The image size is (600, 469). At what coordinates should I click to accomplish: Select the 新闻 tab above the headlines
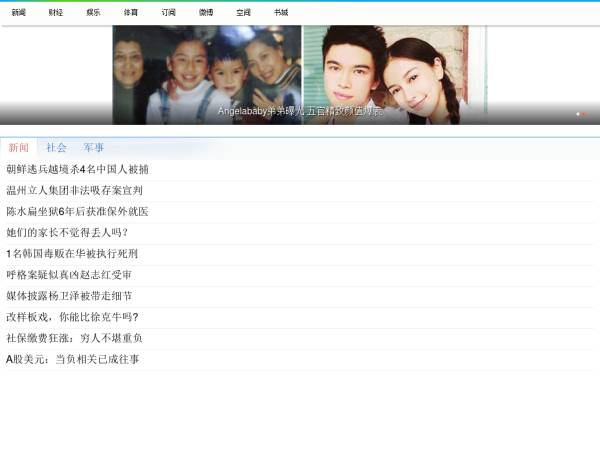[18, 148]
